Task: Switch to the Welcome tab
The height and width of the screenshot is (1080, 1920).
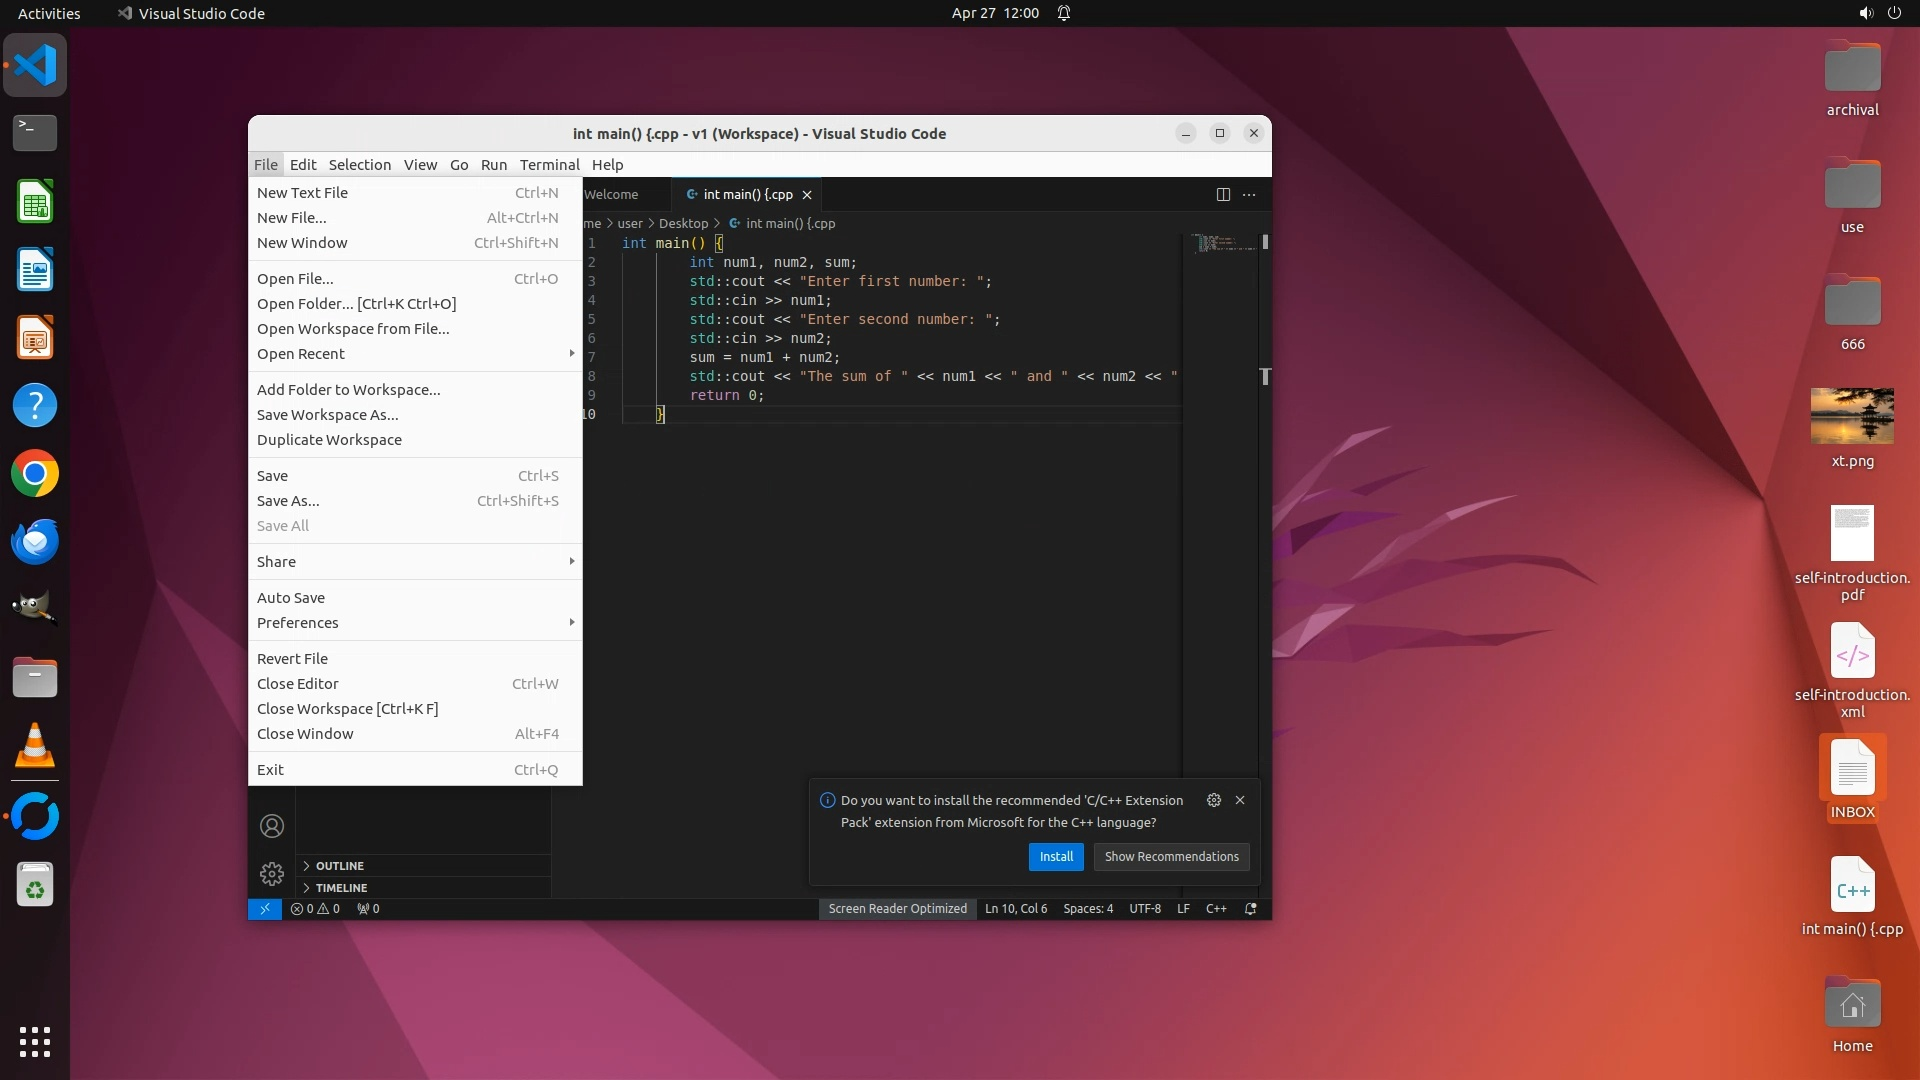Action: pos(611,195)
